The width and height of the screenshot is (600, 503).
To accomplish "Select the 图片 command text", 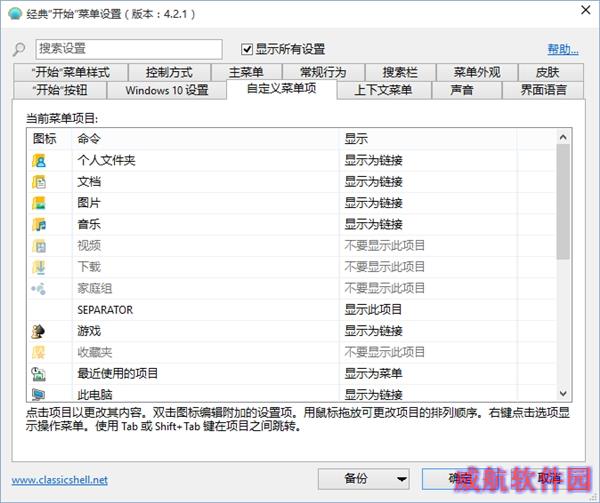I will click(x=89, y=203).
